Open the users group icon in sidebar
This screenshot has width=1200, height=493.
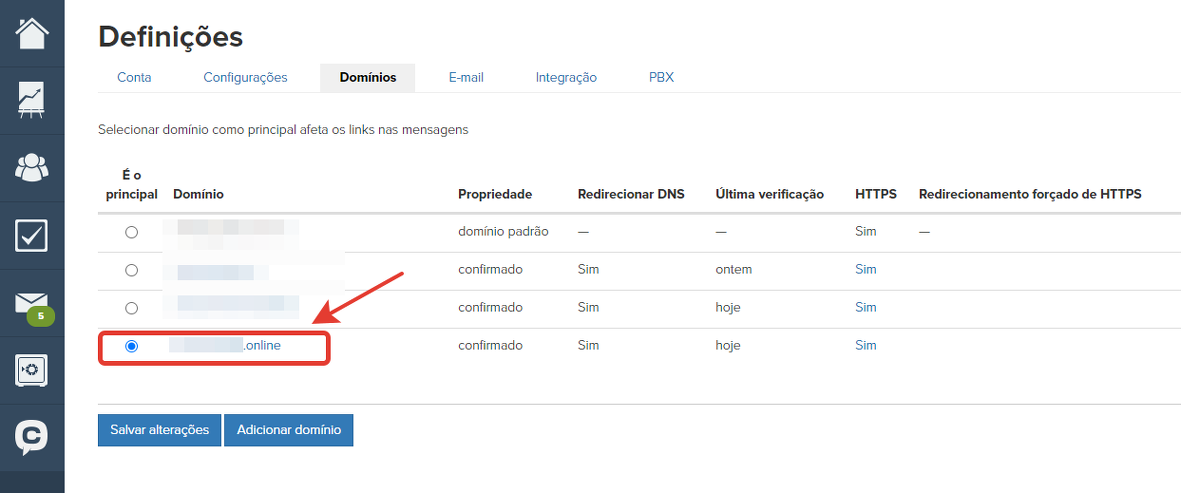coord(32,168)
